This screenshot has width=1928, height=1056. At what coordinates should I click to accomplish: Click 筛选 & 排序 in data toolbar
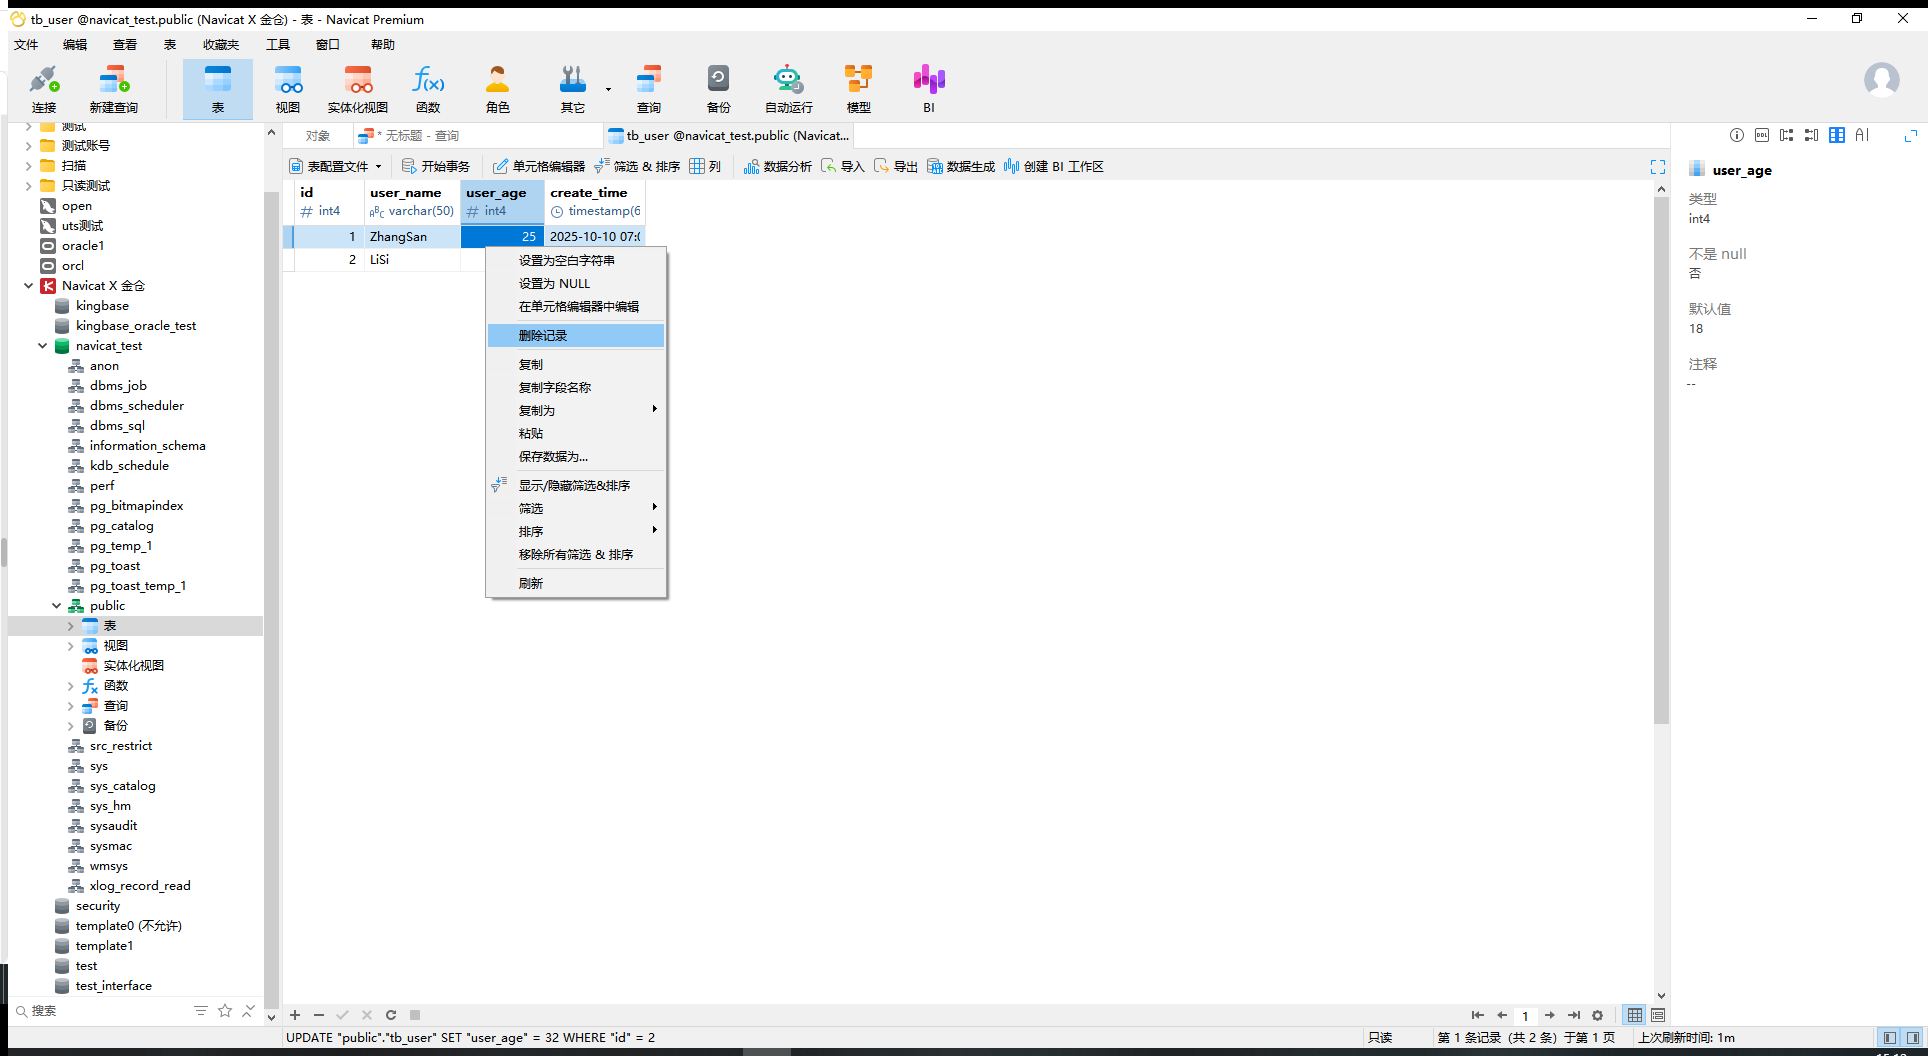pyautogui.click(x=637, y=166)
